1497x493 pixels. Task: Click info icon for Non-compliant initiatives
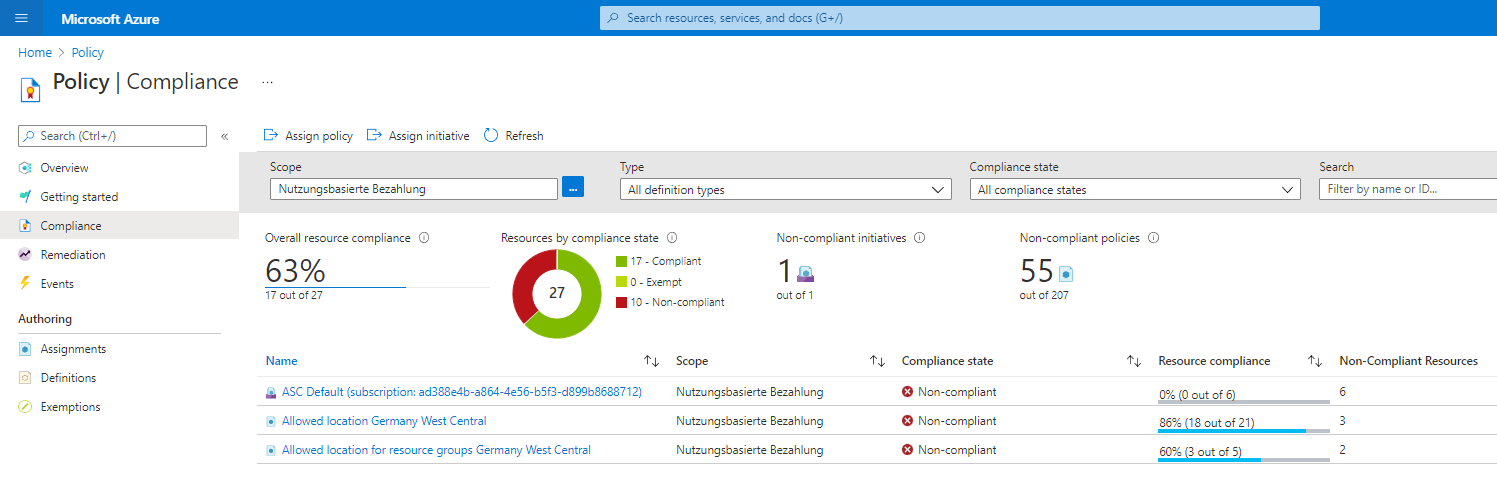point(919,238)
